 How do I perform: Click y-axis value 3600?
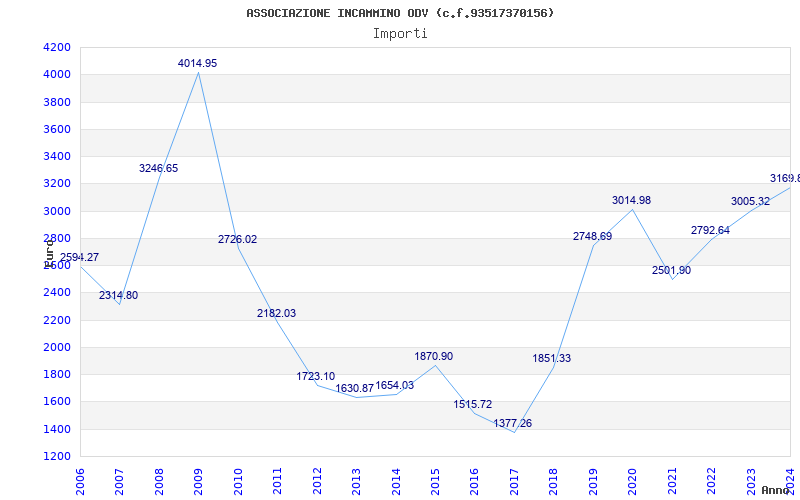pyautogui.click(x=57, y=129)
